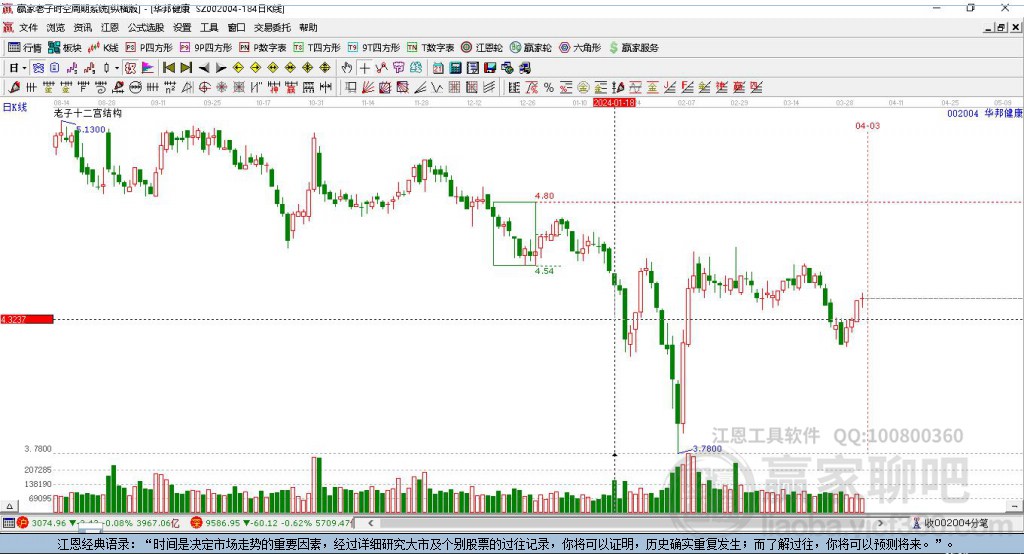
Task: Select the Gann fan lines tool
Action: [x=369, y=87]
